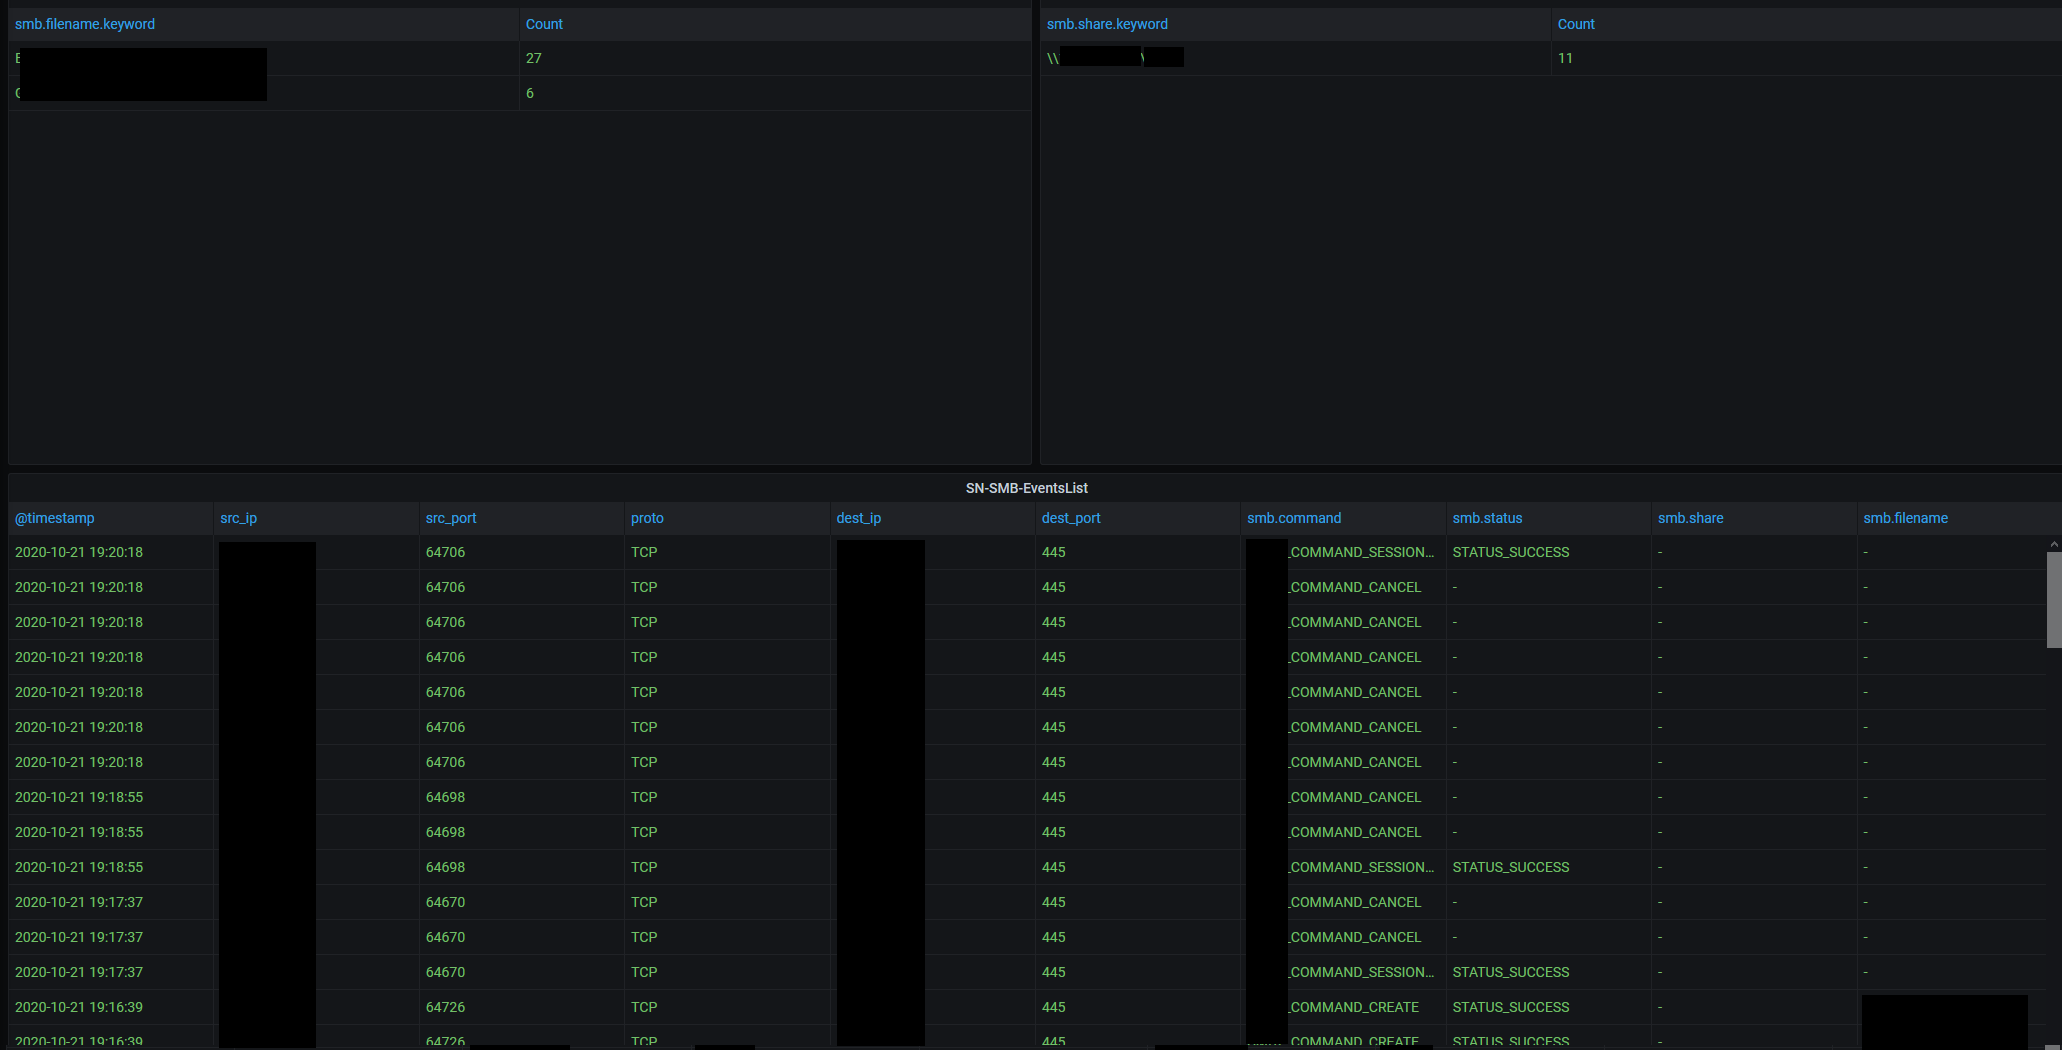Screen dimensions: 2062x1050
Task: Click COMMAND_SESSION cell in the 19:17:37 row
Action: tap(1362, 972)
